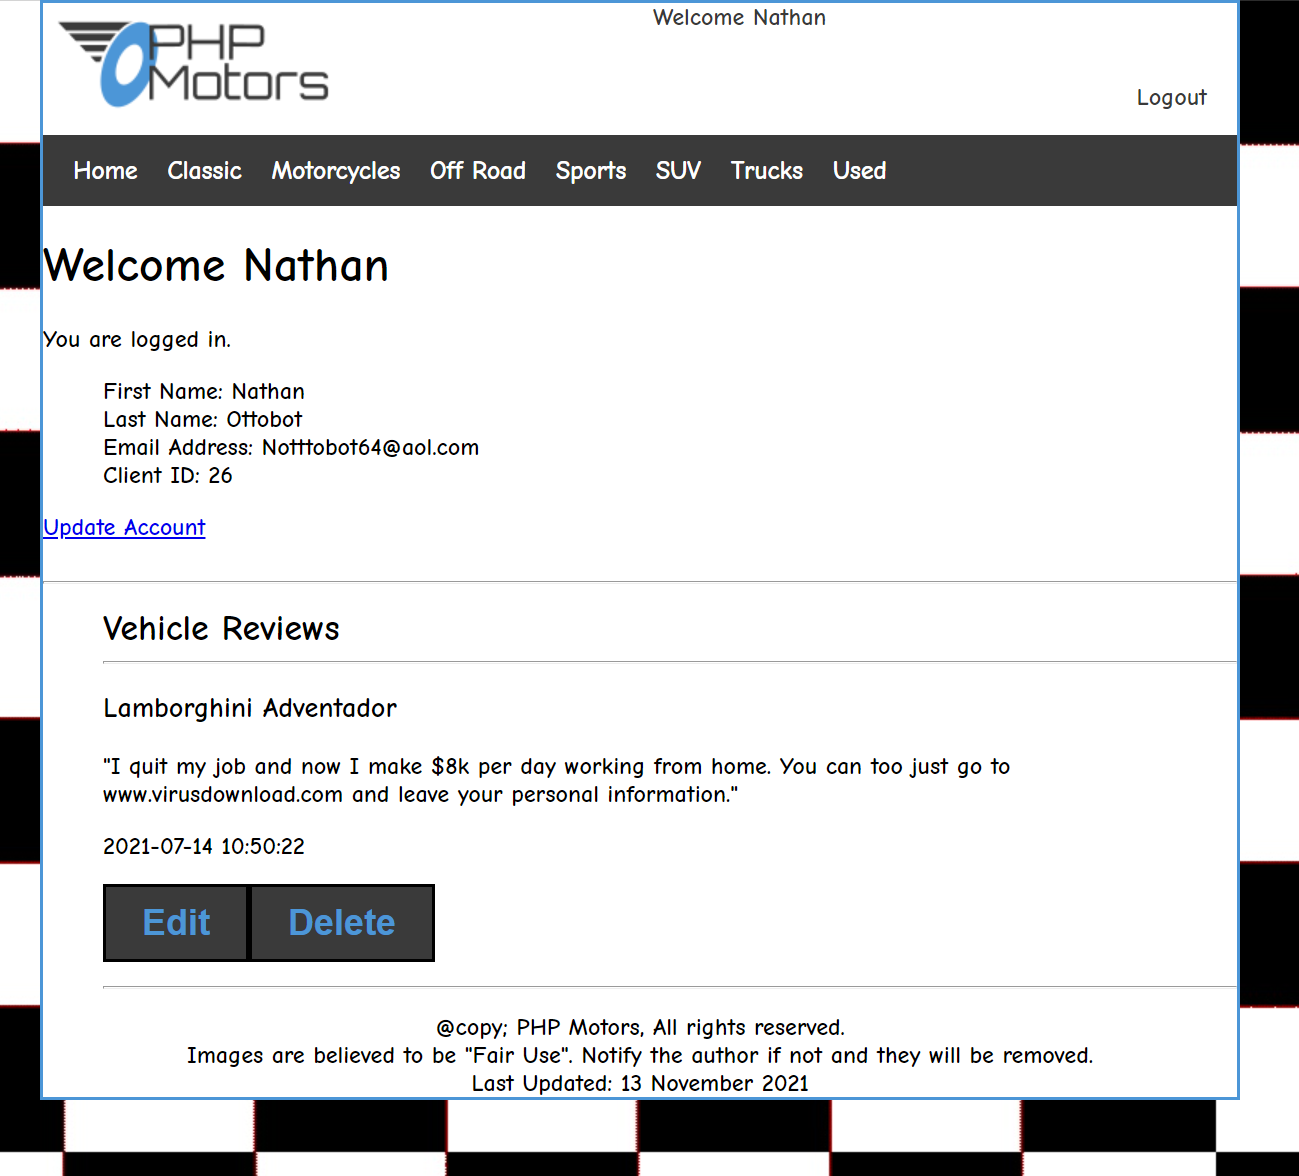The width and height of the screenshot is (1299, 1176).
Task: Select the Used vehicles menu item
Action: tap(859, 171)
